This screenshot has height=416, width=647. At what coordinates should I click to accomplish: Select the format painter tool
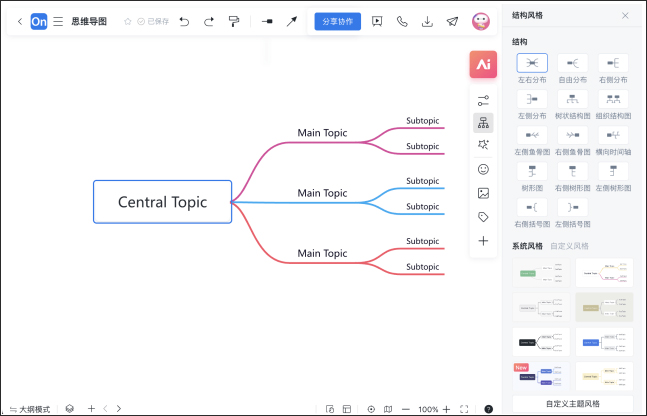tap(234, 21)
